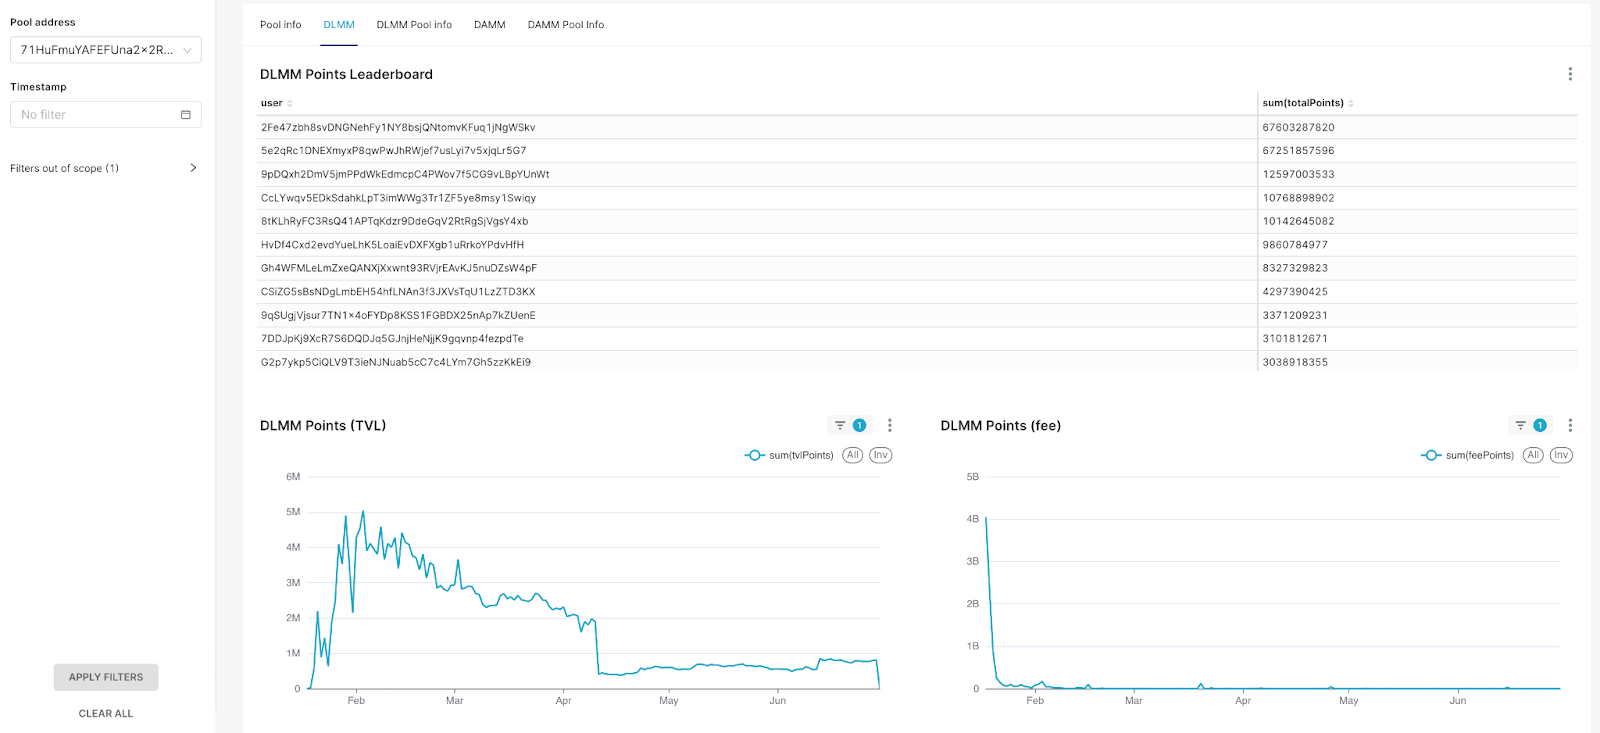Open the DLMM Points (fee) chart kebab menu

tap(1570, 426)
